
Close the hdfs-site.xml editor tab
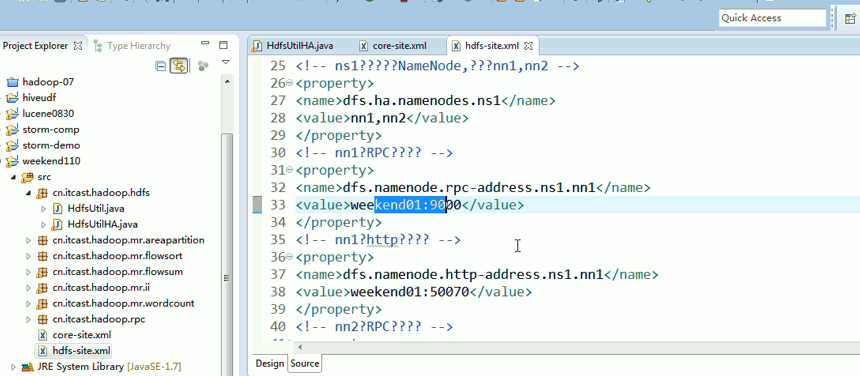pos(528,46)
